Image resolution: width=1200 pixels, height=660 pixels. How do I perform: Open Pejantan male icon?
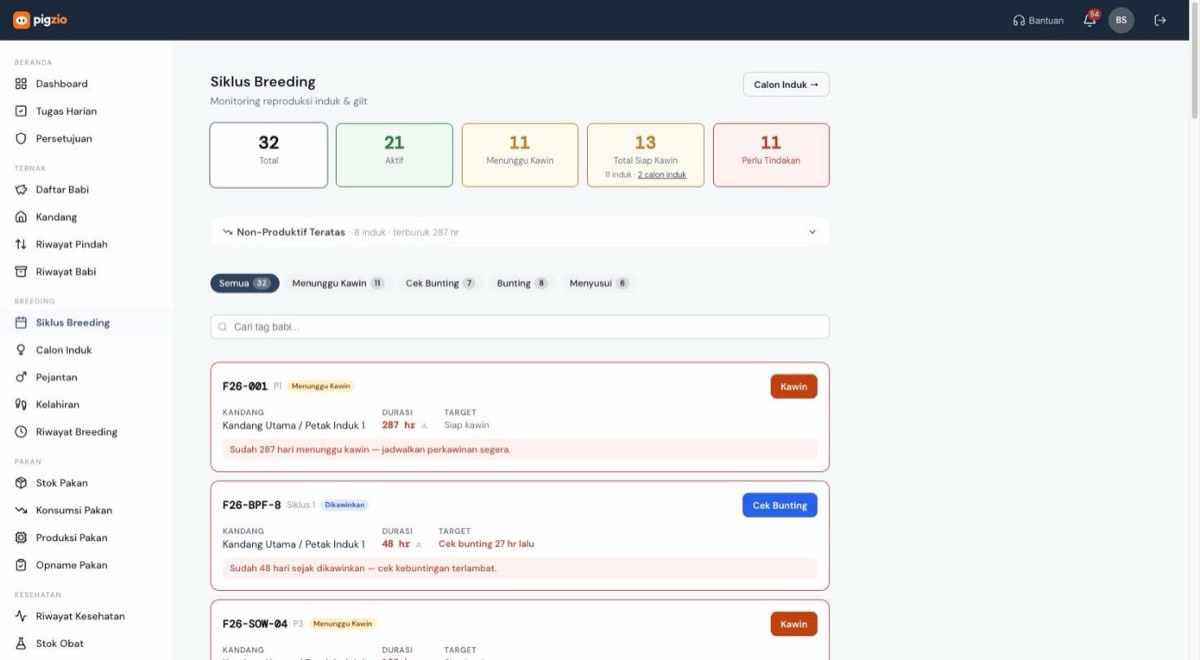[x=21, y=378]
